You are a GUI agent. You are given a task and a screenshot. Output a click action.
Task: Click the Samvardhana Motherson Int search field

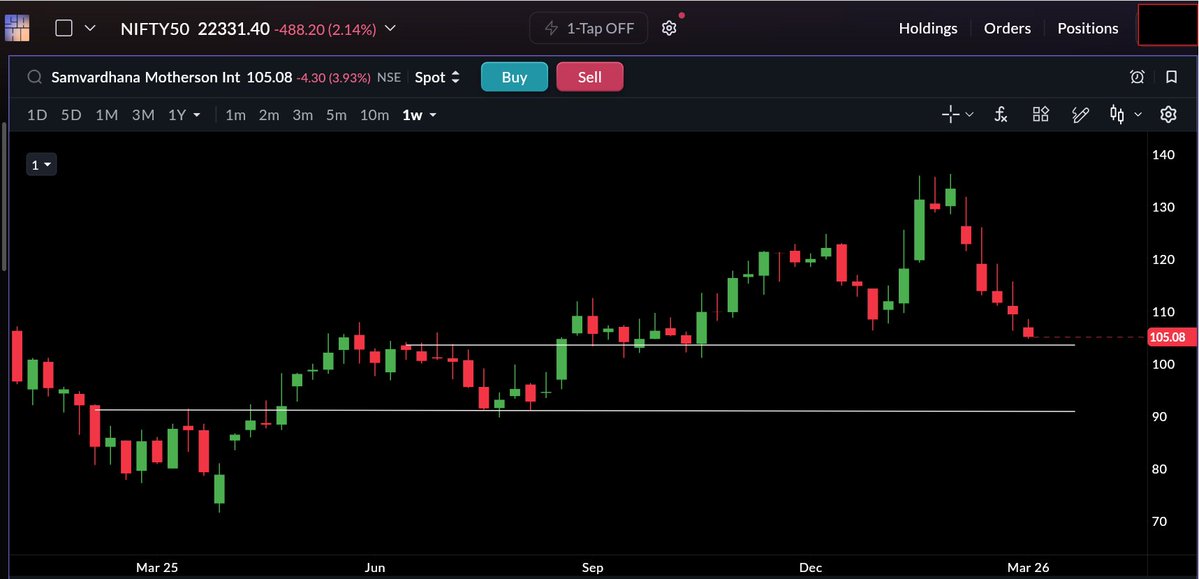[146, 77]
